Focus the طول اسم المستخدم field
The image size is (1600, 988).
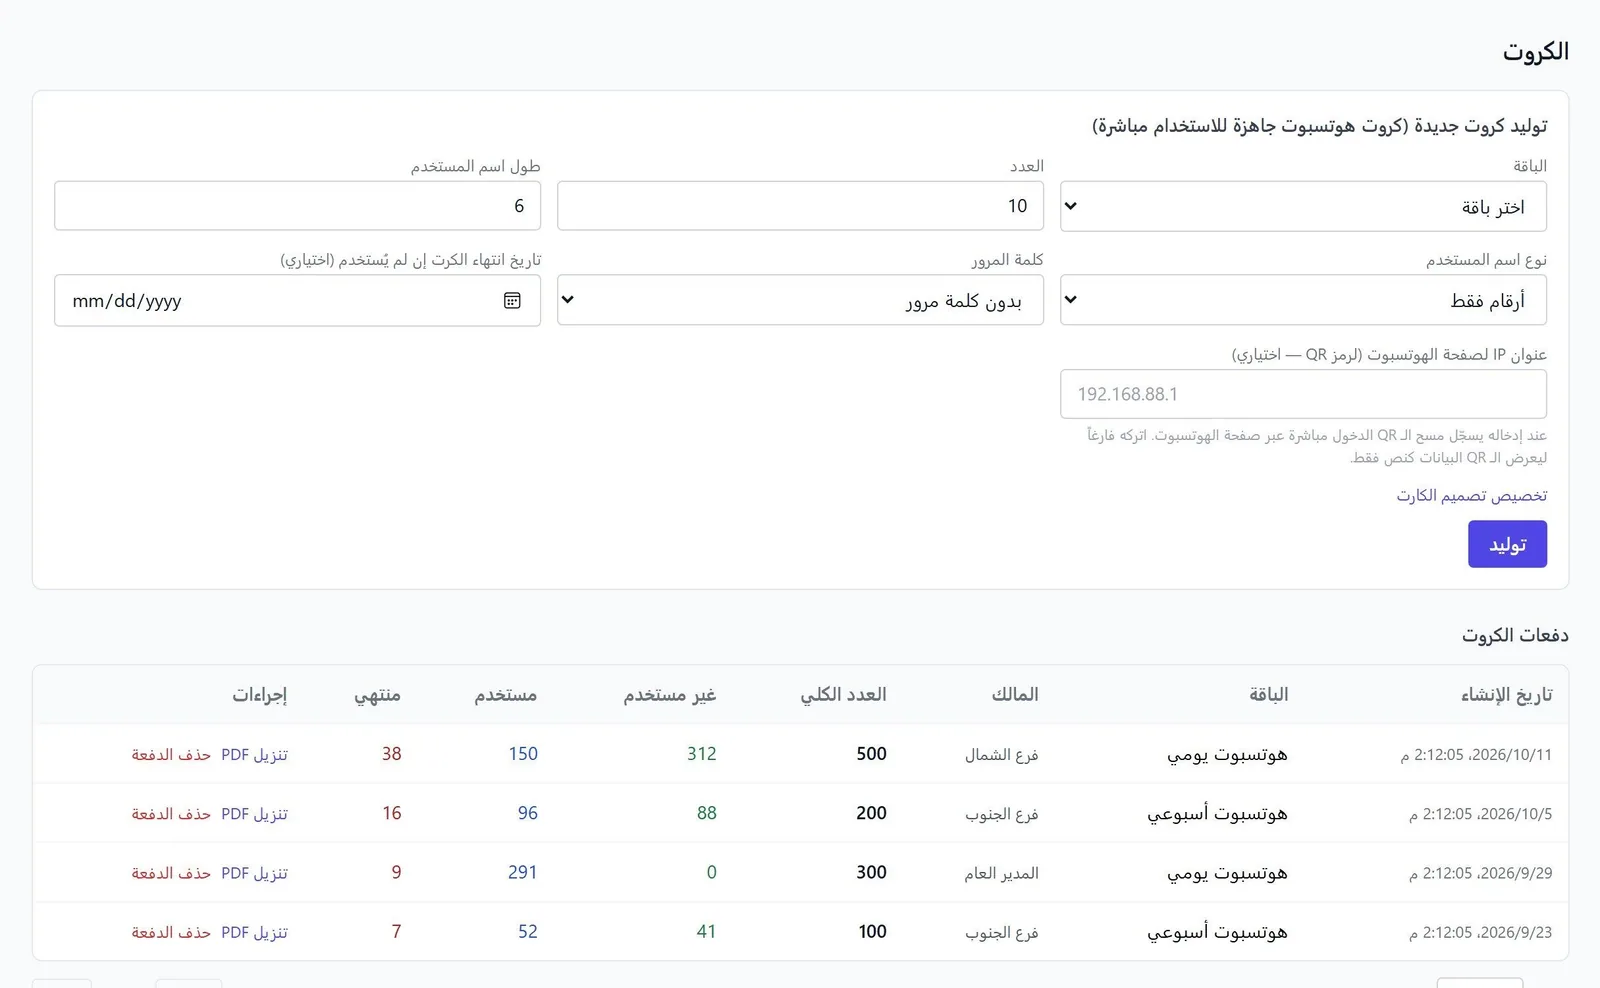click(x=297, y=206)
